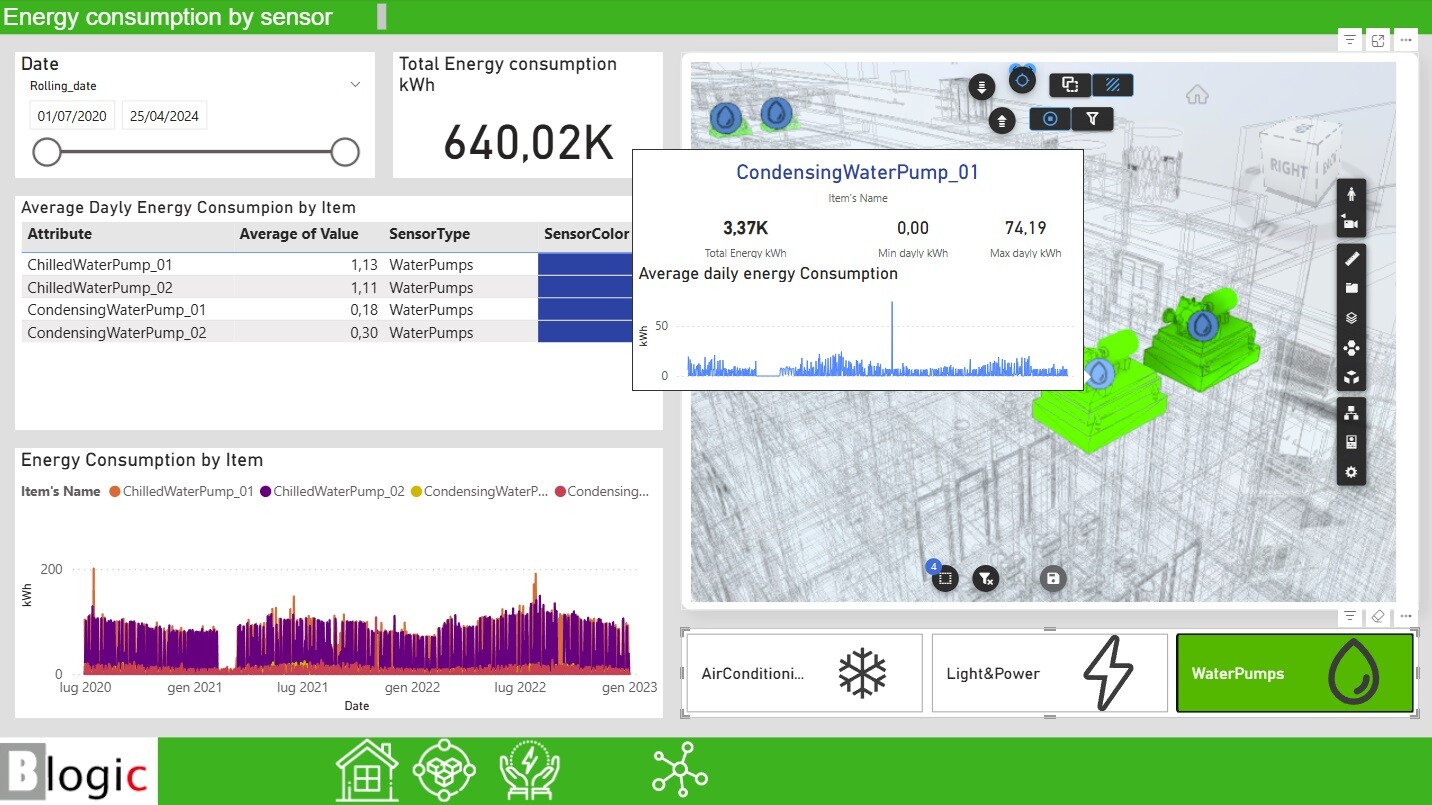
Task: Select the ruler measure tool
Action: pyautogui.click(x=1351, y=259)
